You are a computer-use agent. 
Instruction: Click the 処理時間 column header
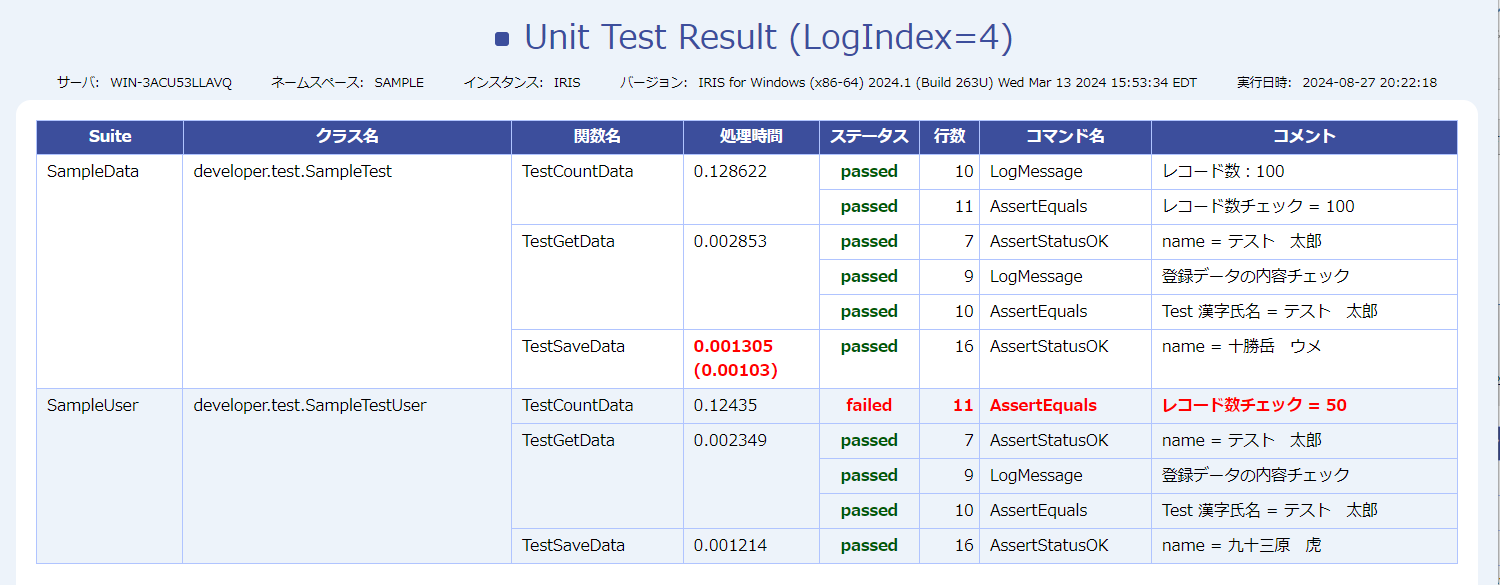pos(751,137)
